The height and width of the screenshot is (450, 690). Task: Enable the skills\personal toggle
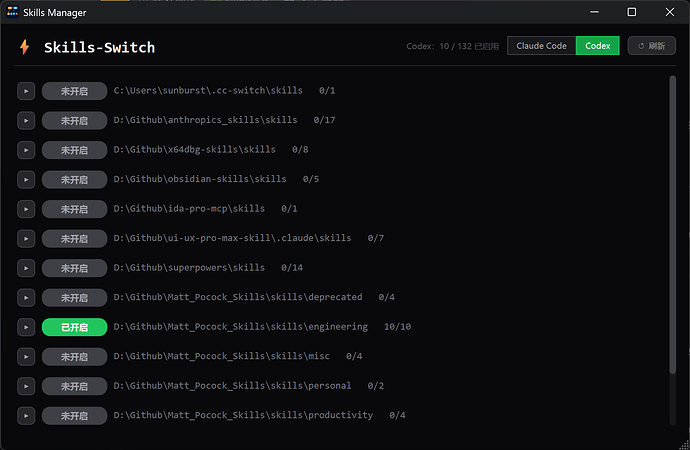click(x=74, y=386)
